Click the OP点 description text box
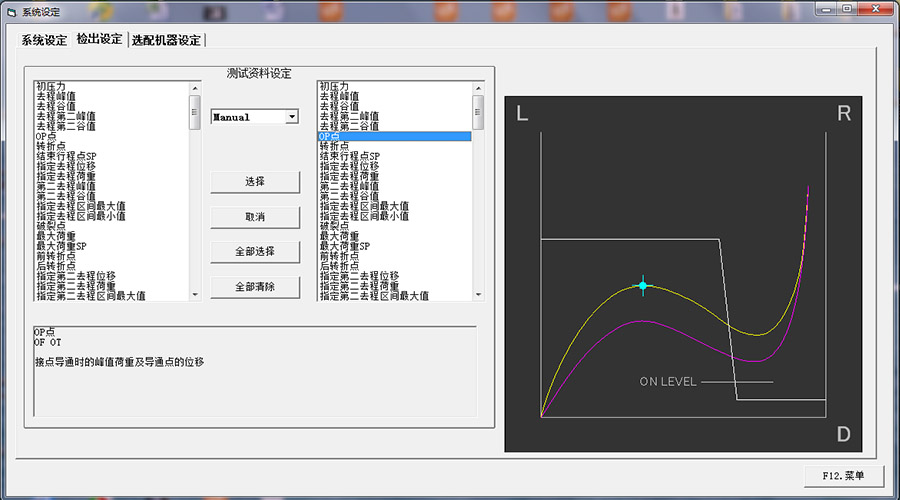Image resolution: width=900 pixels, height=500 pixels. 255,371
